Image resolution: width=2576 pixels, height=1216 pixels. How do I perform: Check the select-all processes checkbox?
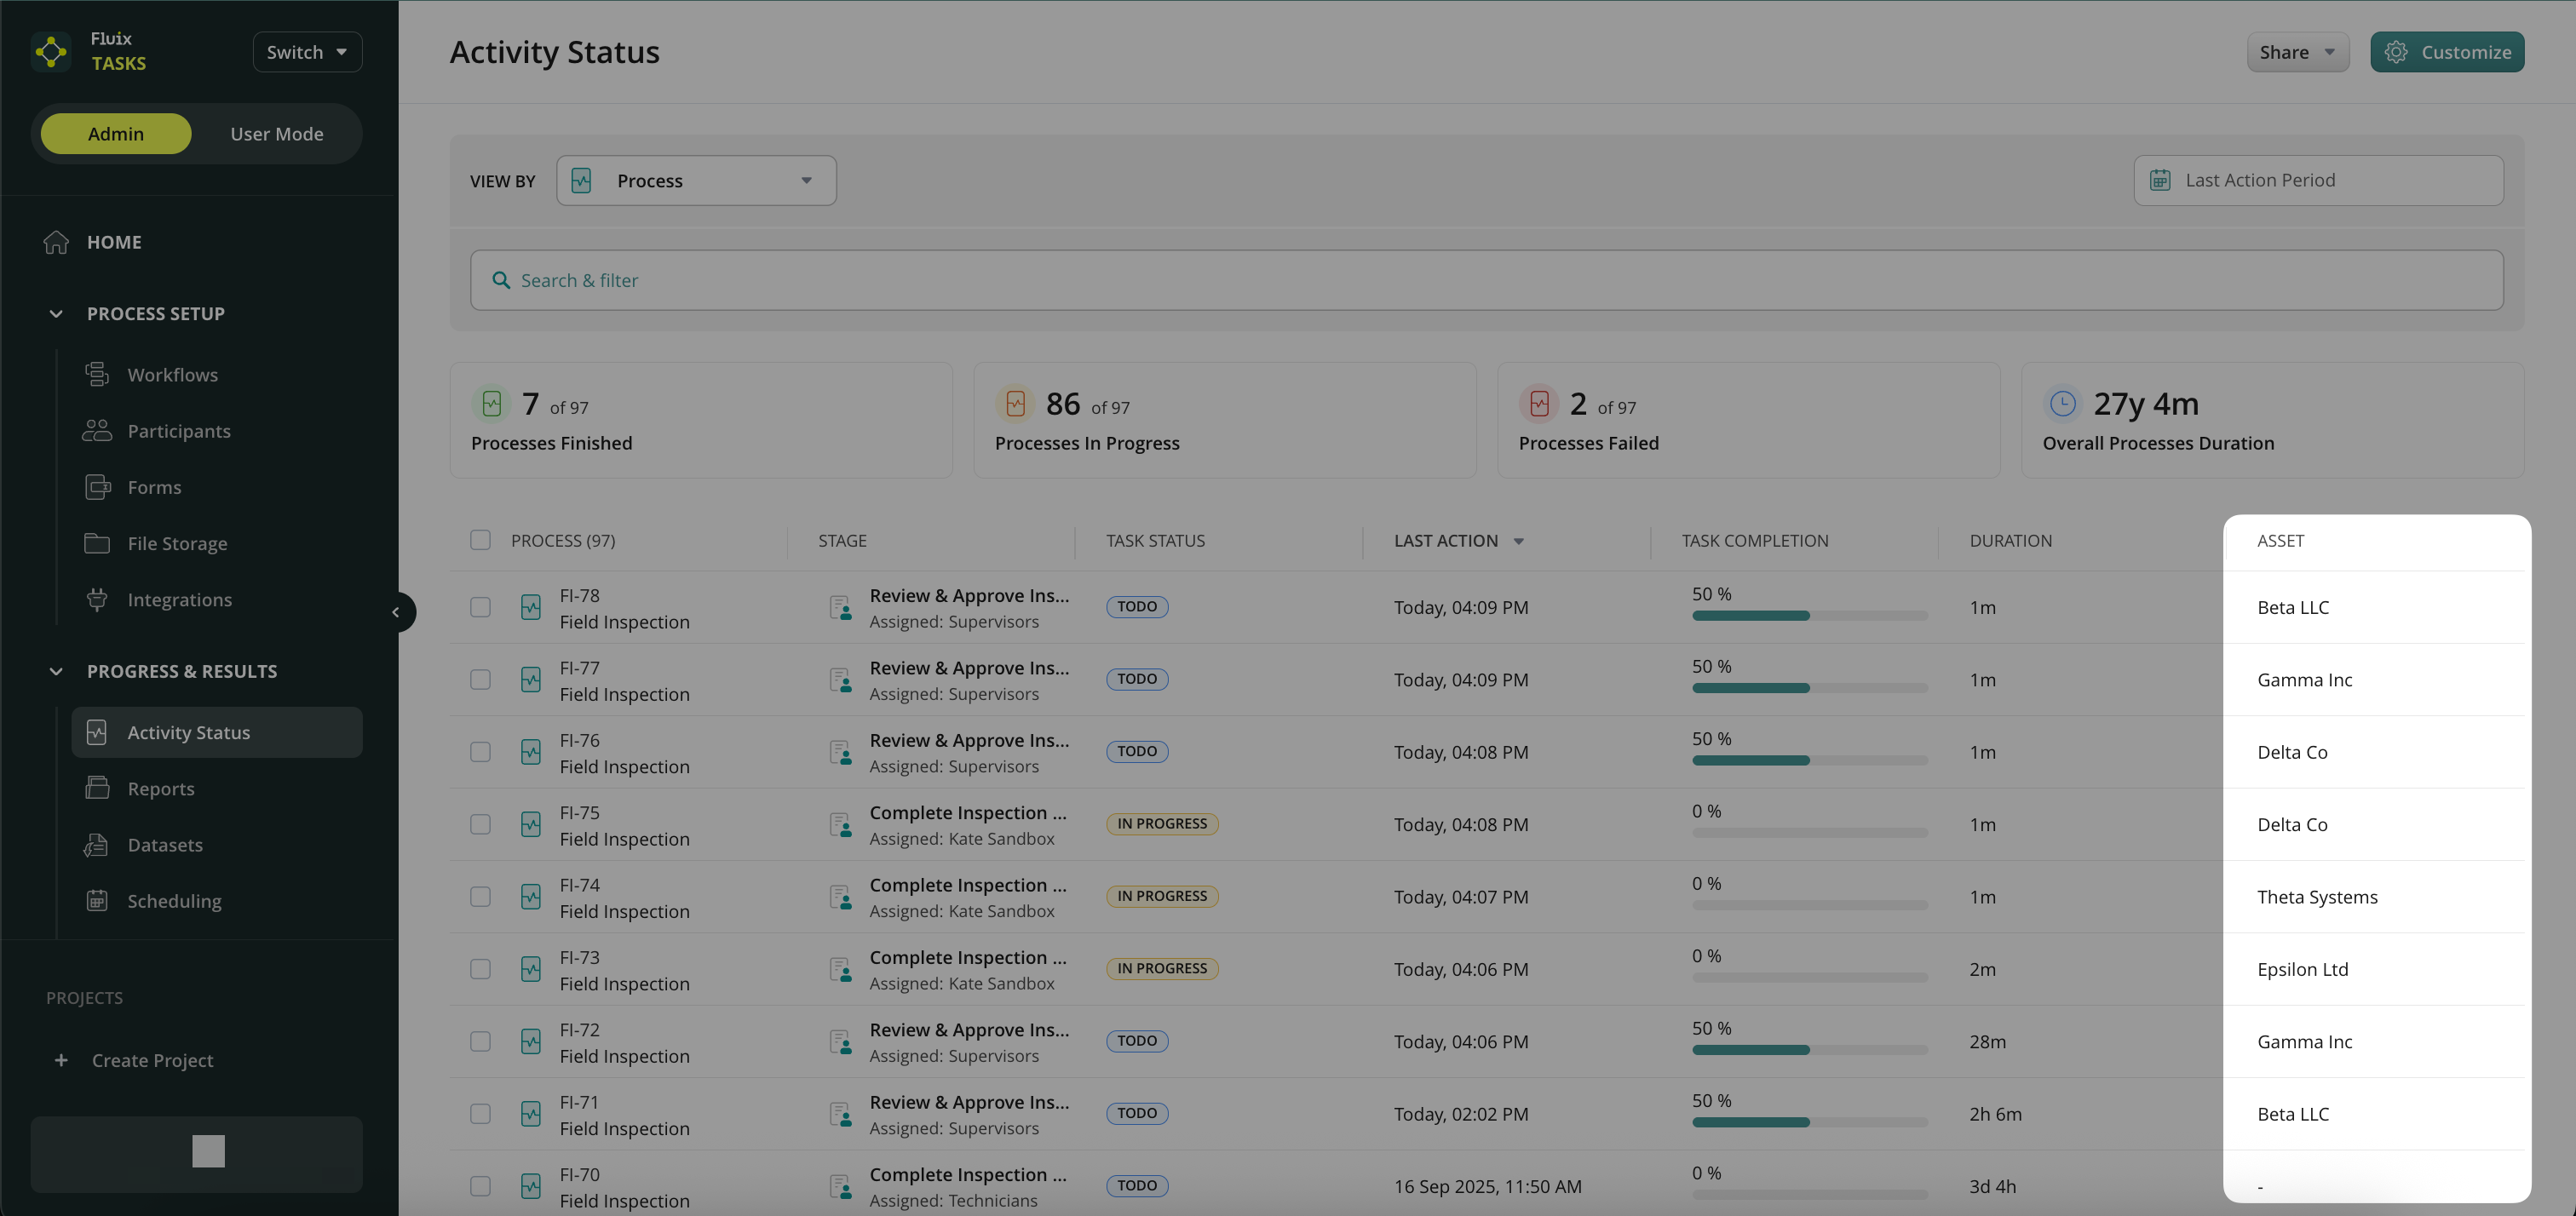coord(481,540)
